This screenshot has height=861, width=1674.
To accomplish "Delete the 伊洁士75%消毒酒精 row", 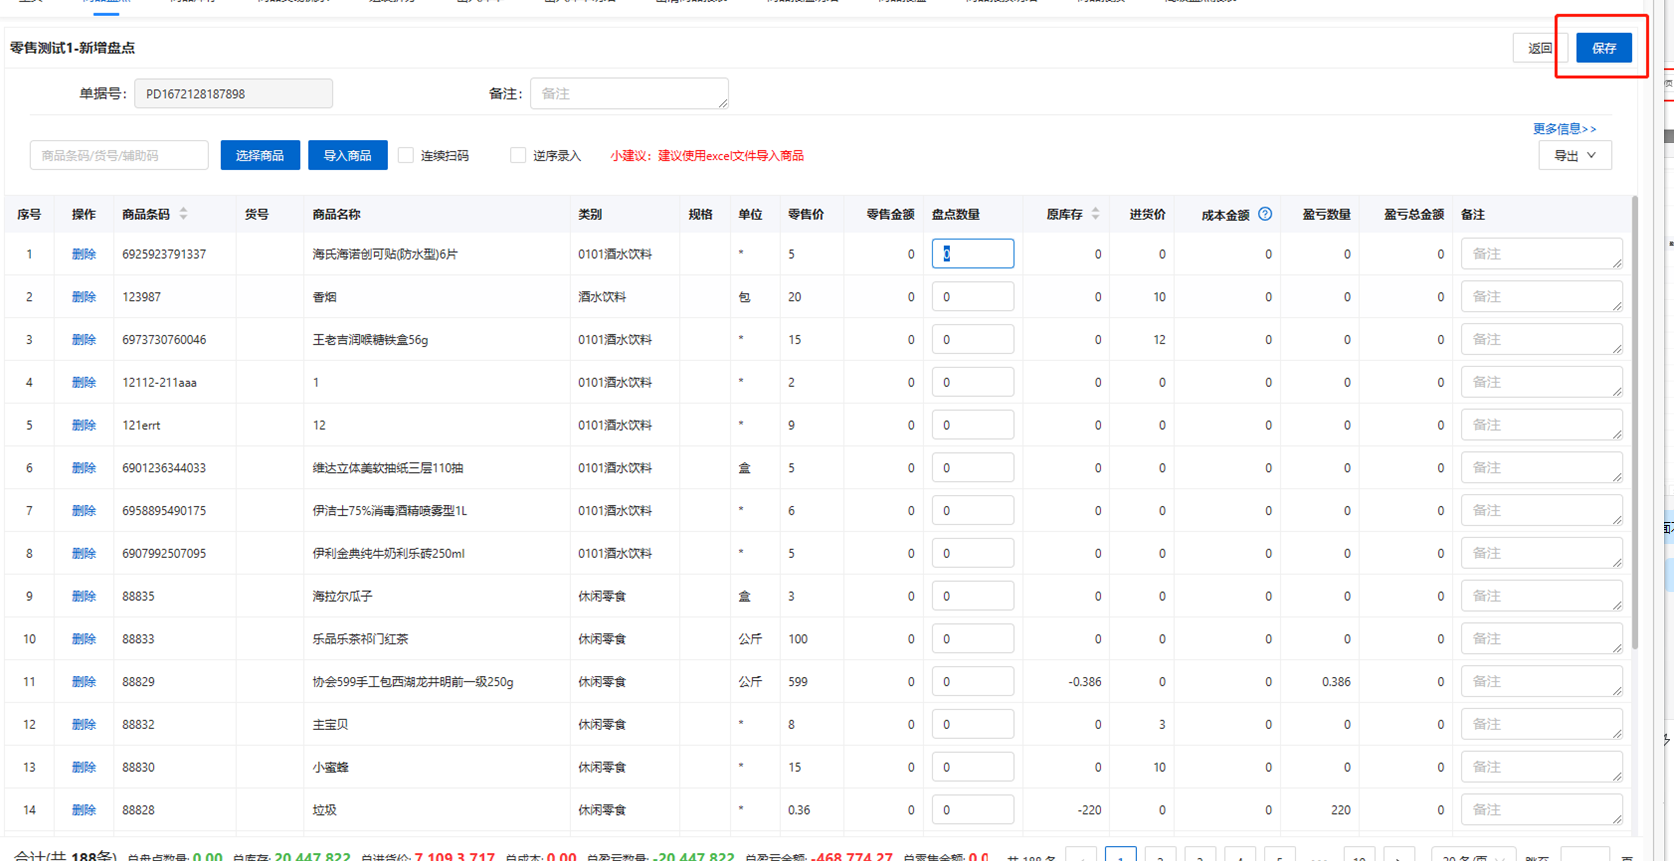I will tap(84, 511).
